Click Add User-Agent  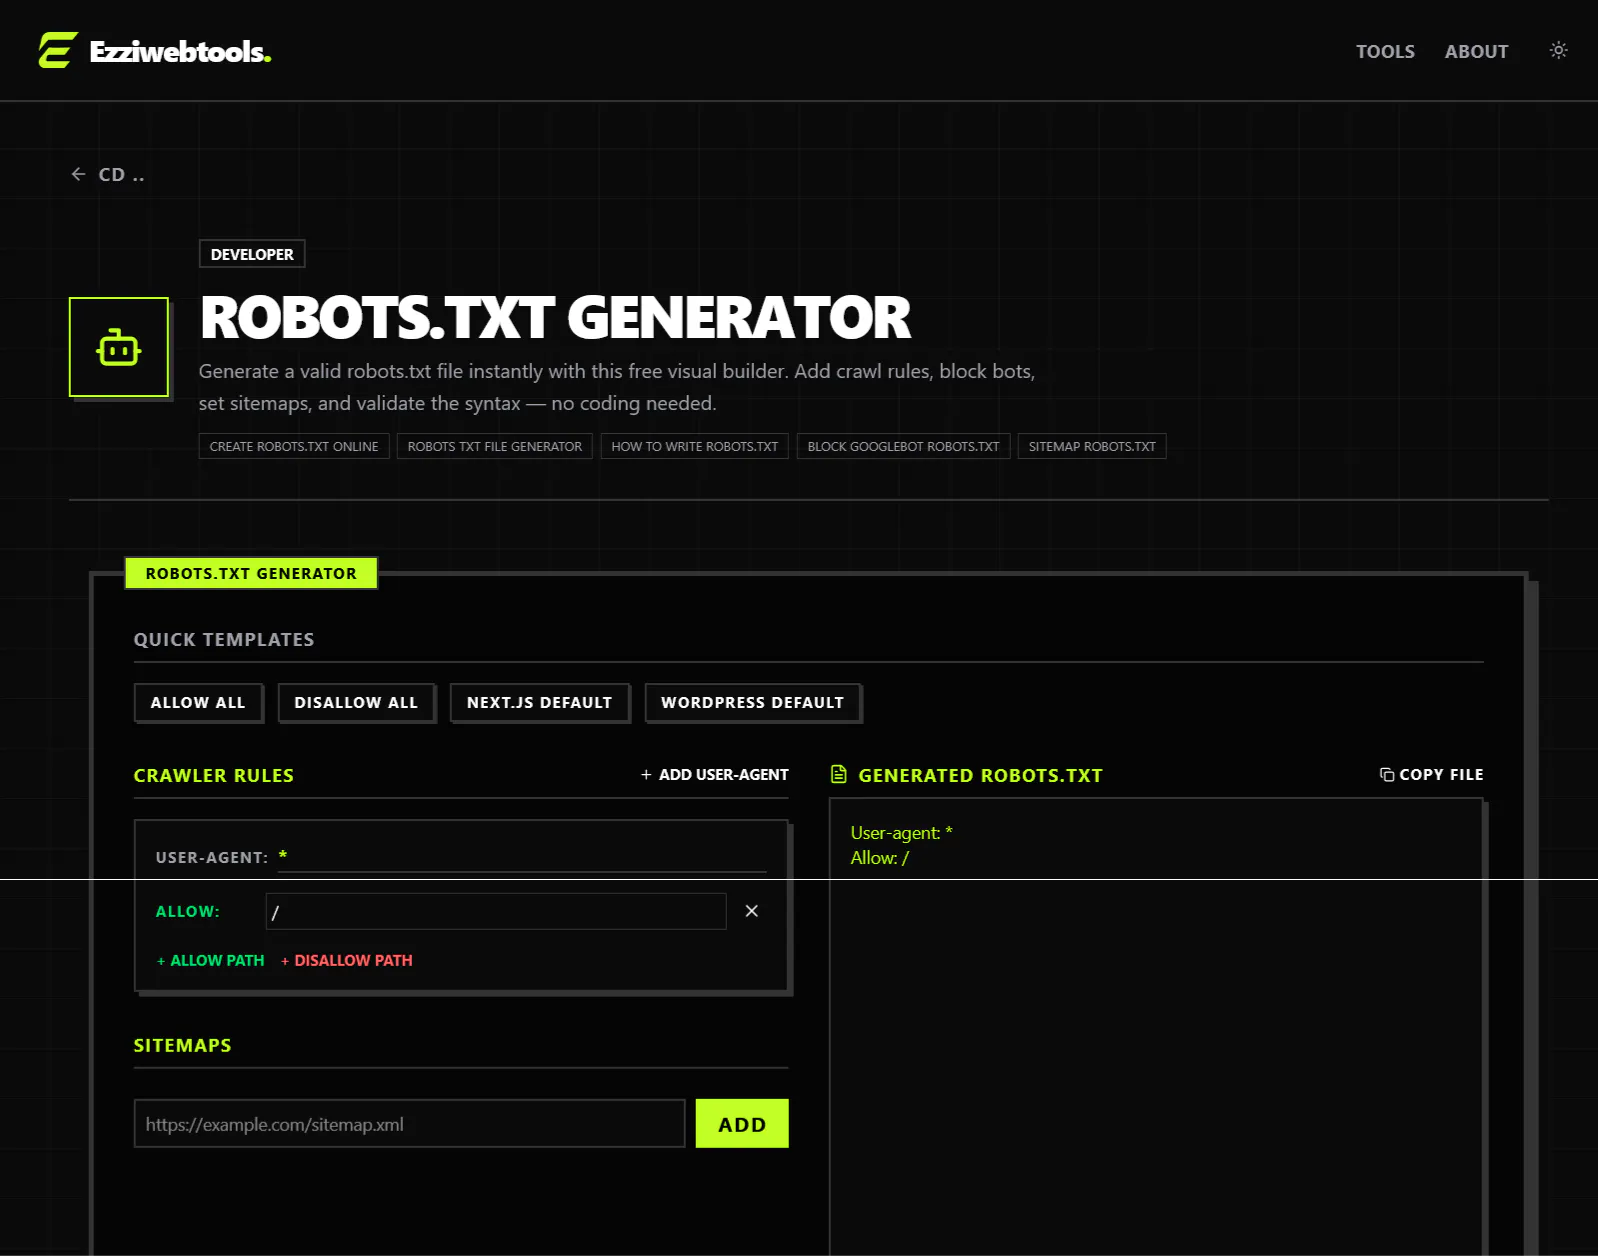click(714, 774)
